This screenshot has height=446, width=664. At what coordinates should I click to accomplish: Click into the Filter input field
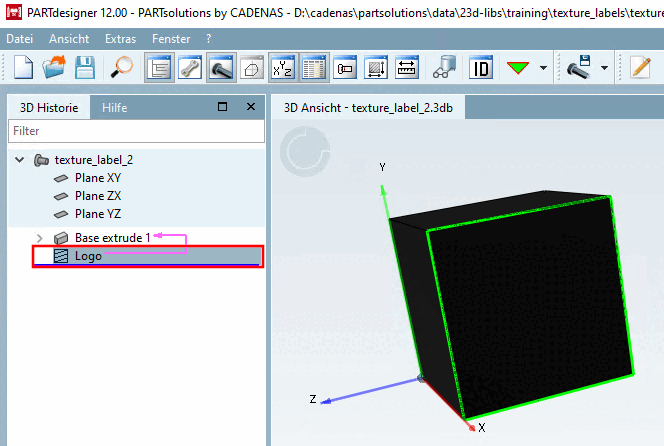(136, 131)
